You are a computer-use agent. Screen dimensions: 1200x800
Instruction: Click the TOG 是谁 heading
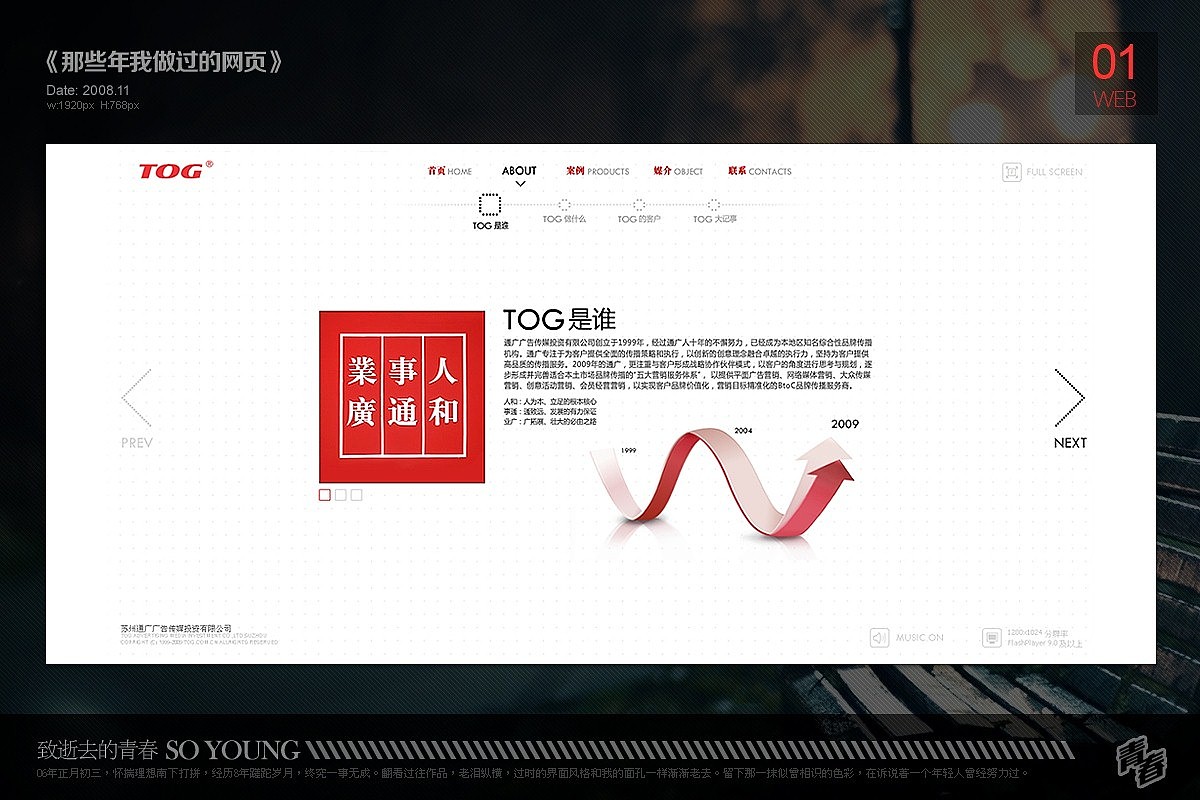point(559,320)
